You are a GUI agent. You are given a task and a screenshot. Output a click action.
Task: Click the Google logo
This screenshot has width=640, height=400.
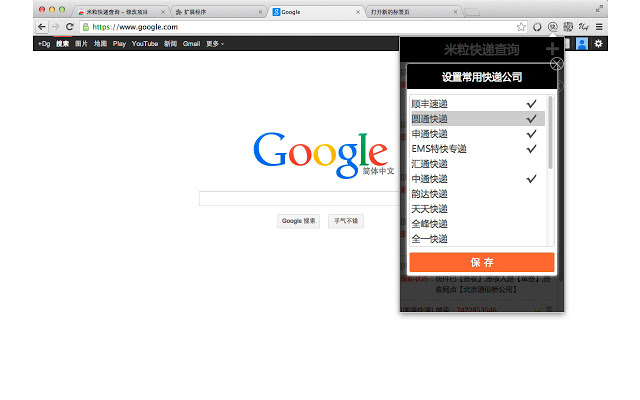[321, 154]
